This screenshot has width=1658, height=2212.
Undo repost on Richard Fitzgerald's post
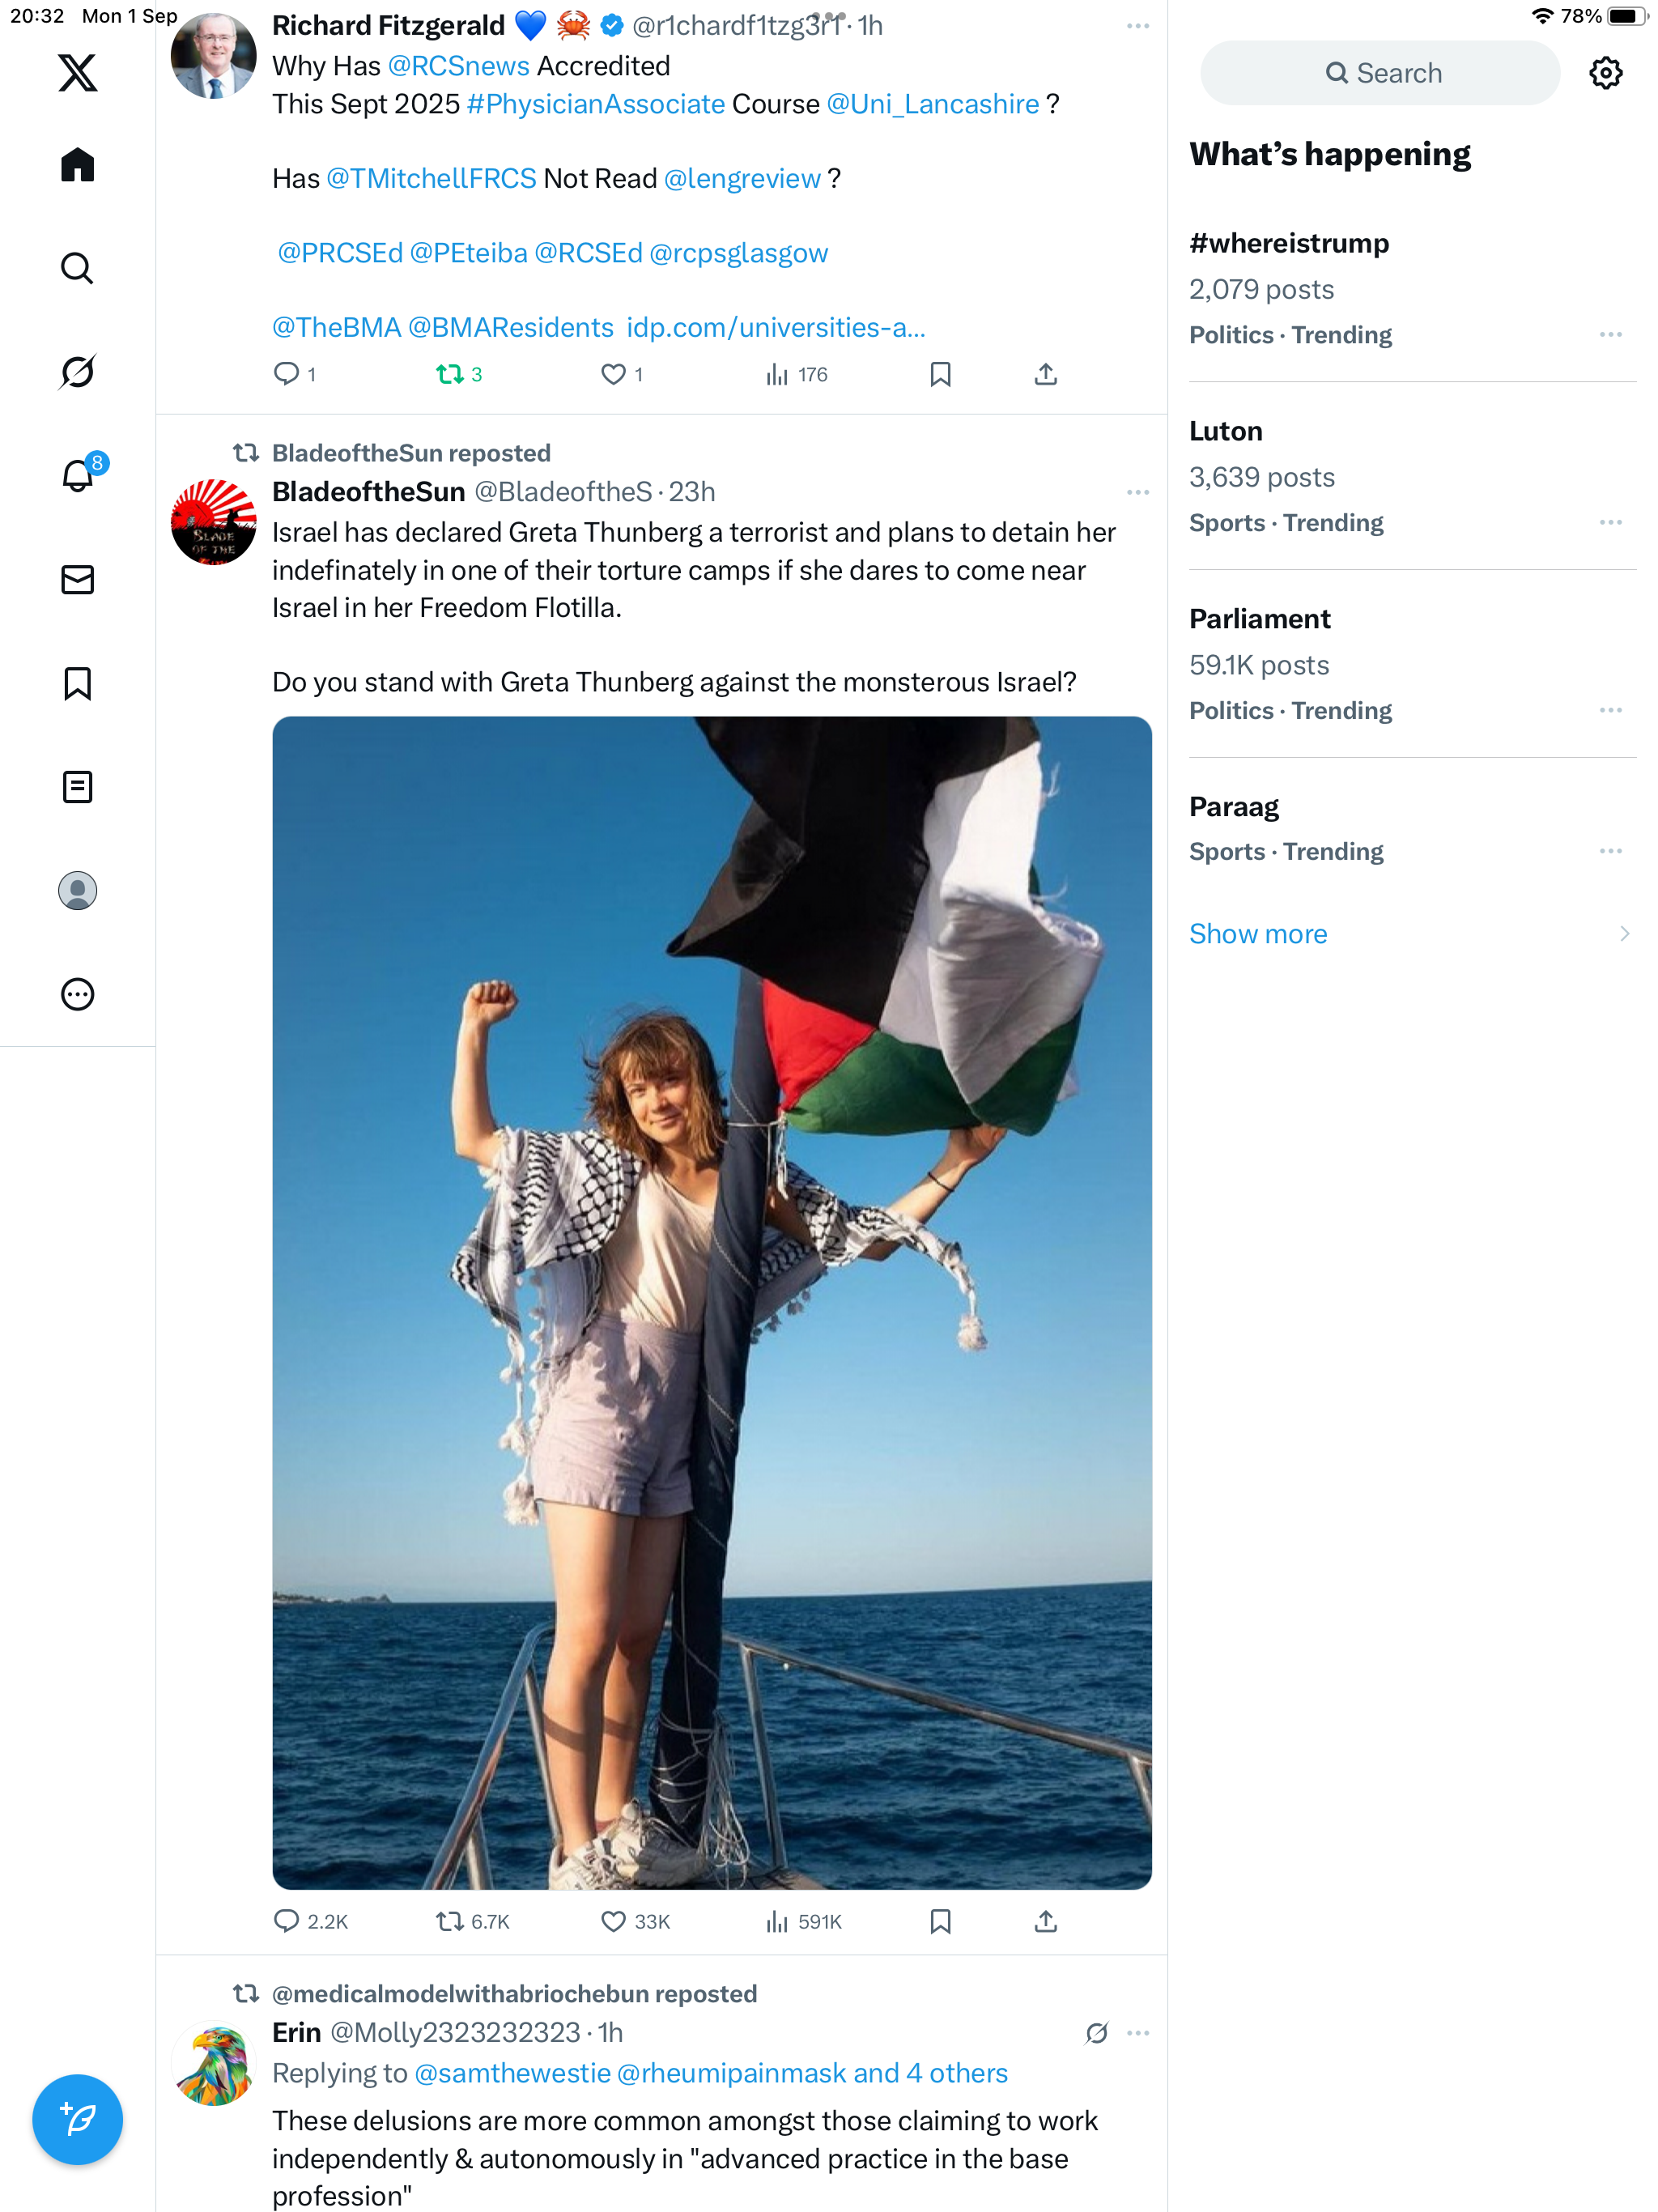pyautogui.click(x=449, y=375)
